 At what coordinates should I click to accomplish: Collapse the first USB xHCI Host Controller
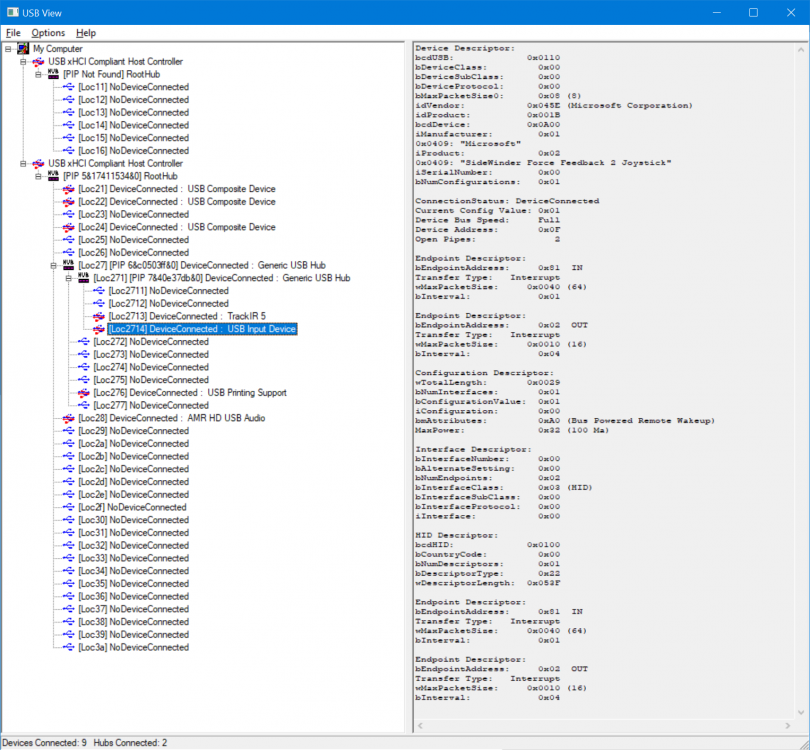(23, 61)
